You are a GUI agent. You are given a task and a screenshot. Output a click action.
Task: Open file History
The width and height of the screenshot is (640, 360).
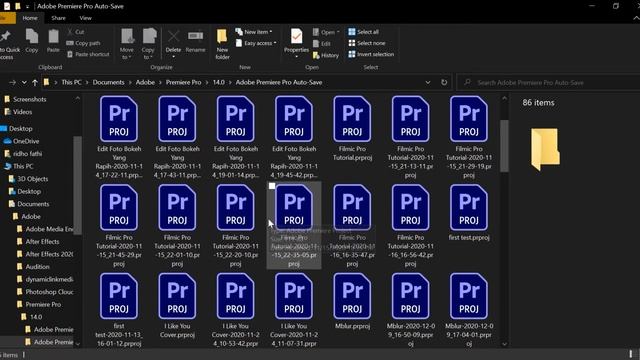(326, 55)
